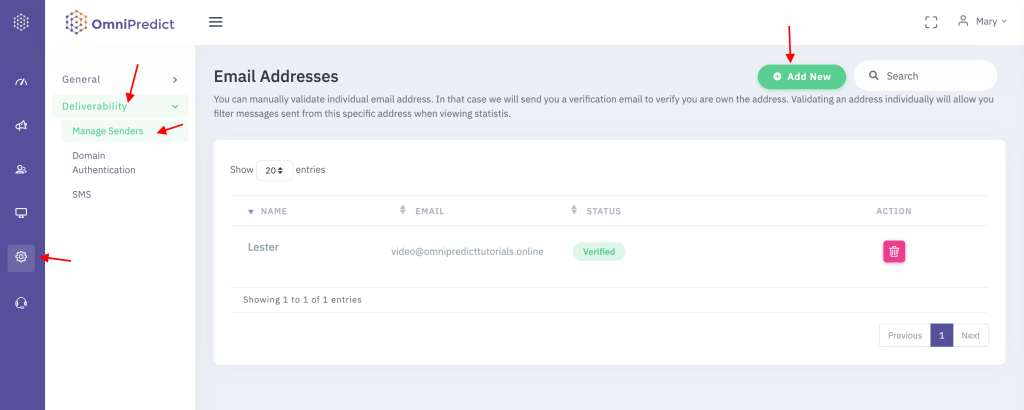Click the monitor icon in sidebar
1024x410 pixels.
click(21, 213)
